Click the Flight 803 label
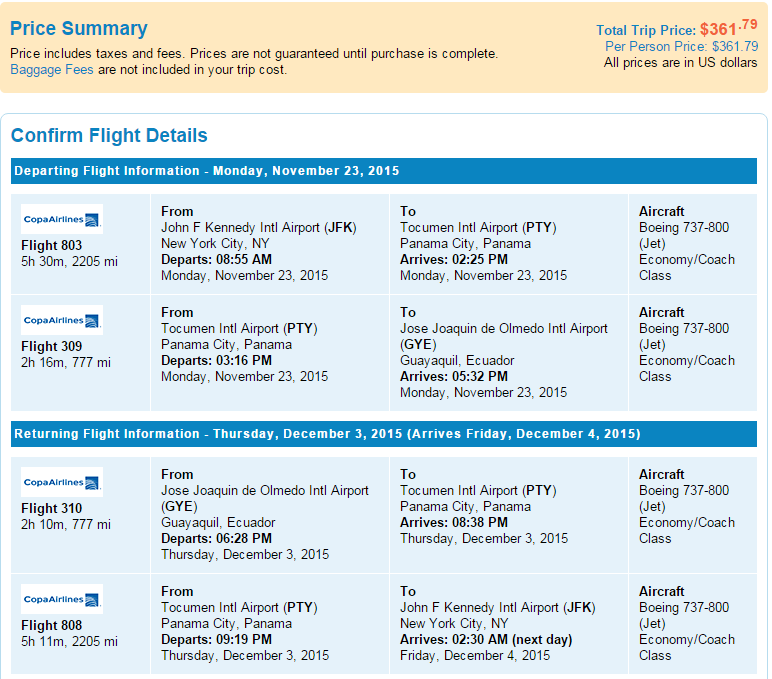The height and width of the screenshot is (679, 772). coord(52,245)
